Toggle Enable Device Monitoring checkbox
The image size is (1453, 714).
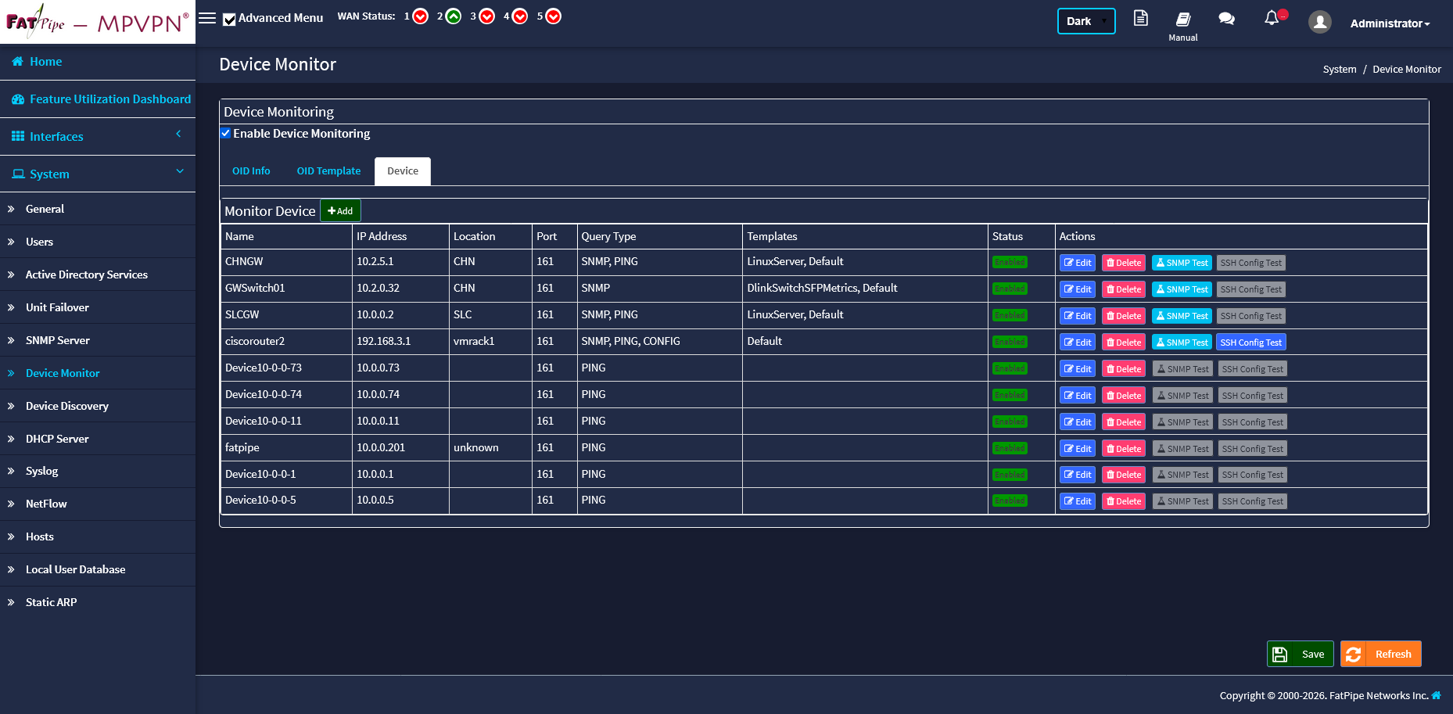pyautogui.click(x=226, y=133)
